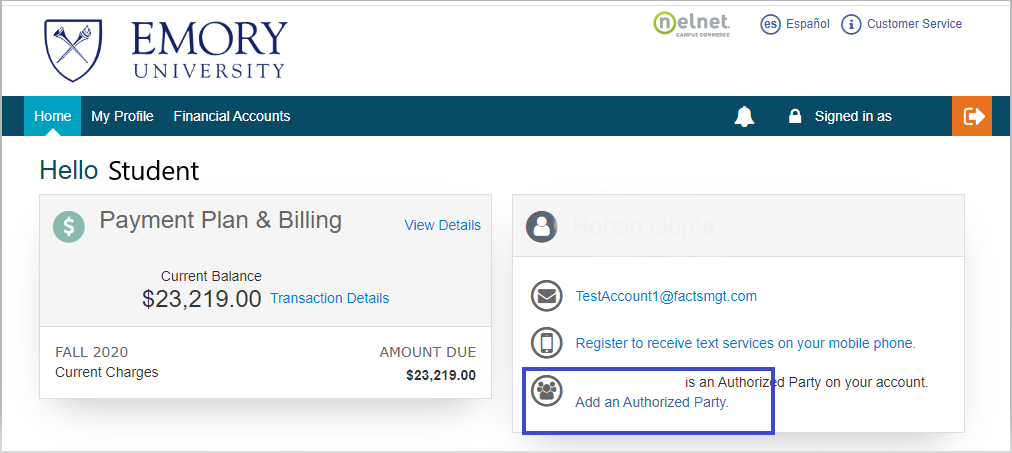Click the mobile phone icon

546,343
